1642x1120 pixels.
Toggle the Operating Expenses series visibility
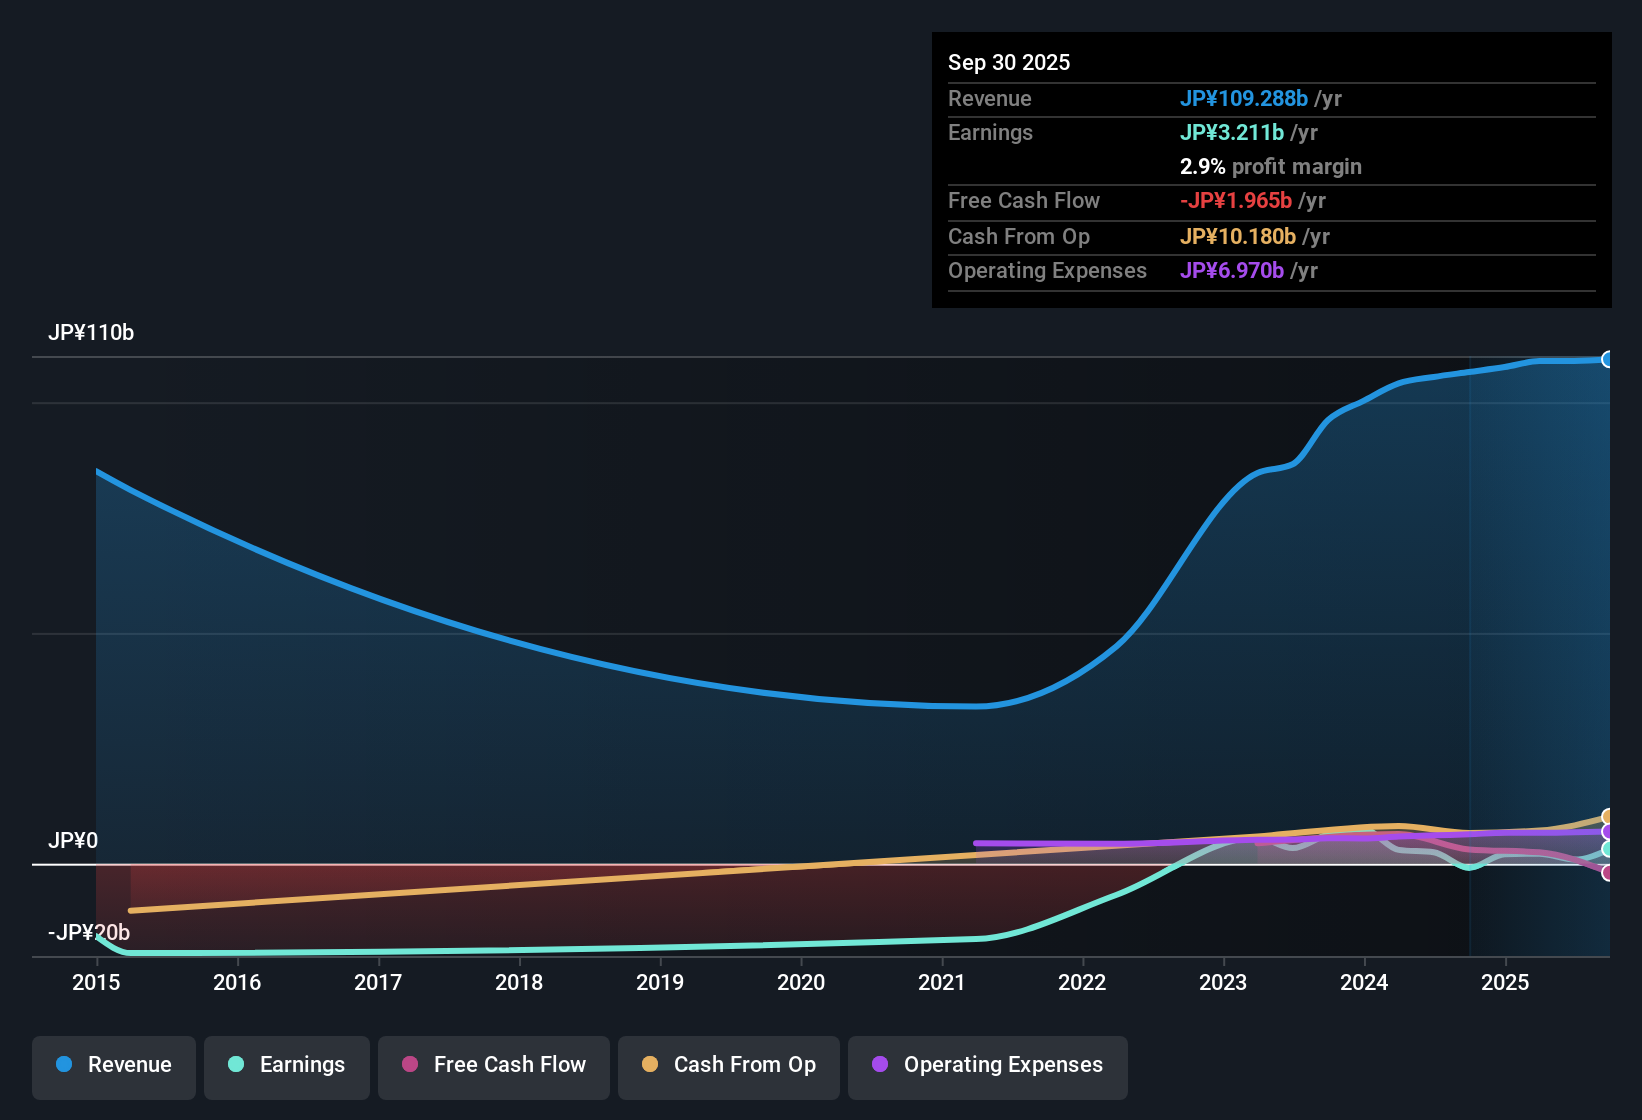(x=987, y=1065)
